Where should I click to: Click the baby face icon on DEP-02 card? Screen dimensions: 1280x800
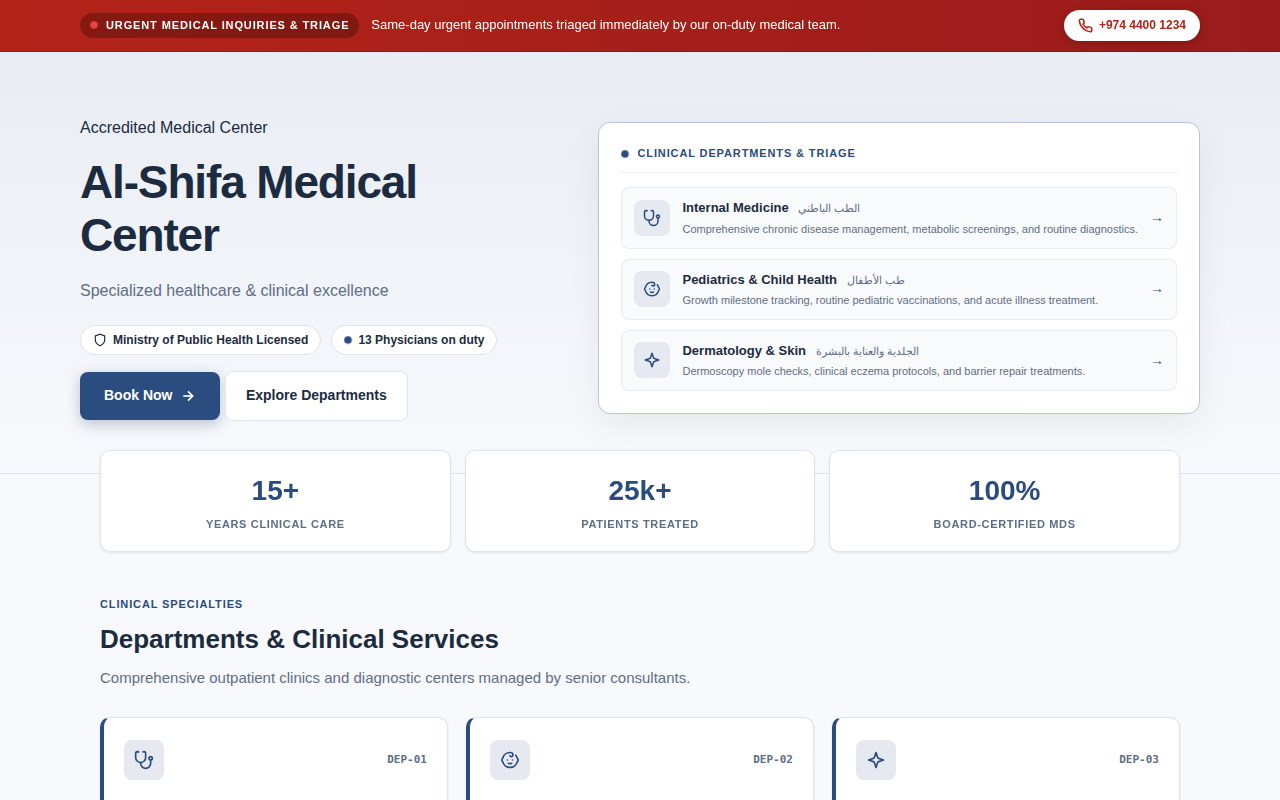[510, 760]
